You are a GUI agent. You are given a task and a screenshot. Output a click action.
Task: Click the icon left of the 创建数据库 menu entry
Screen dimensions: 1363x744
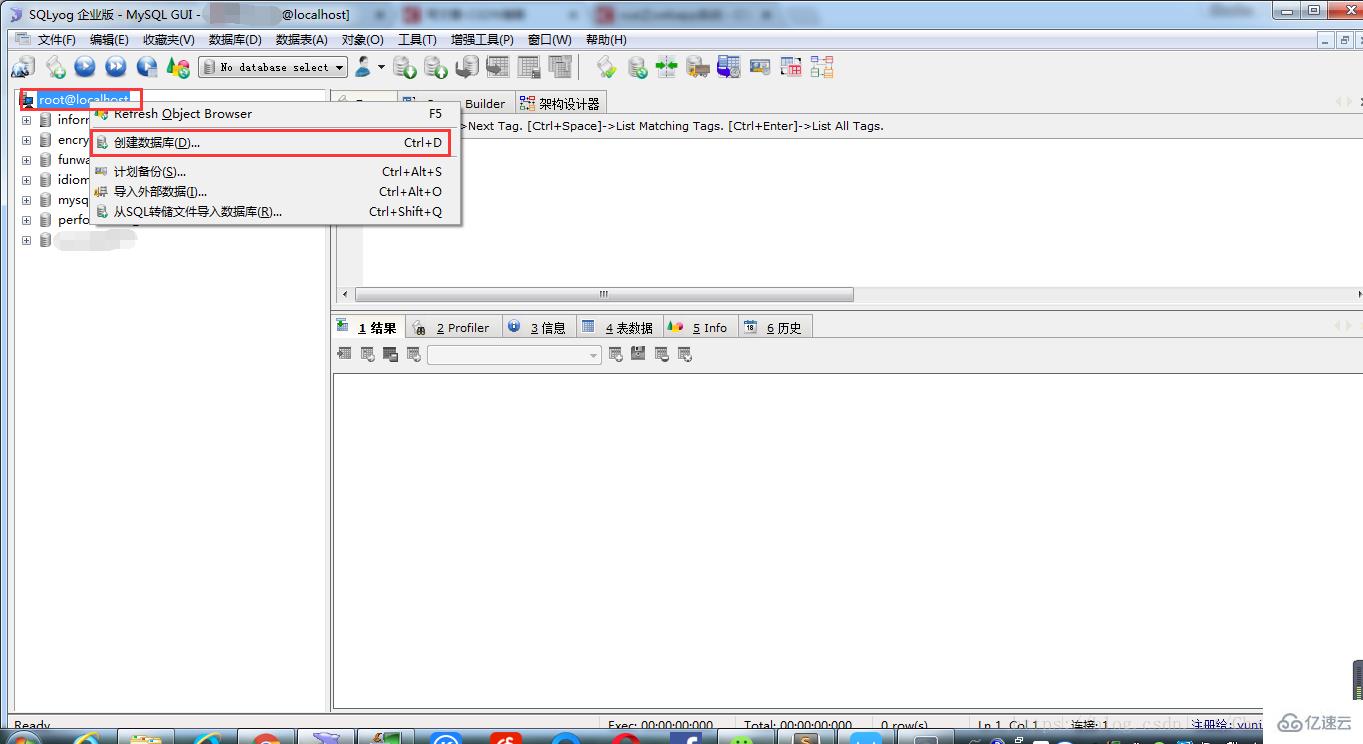tap(102, 143)
